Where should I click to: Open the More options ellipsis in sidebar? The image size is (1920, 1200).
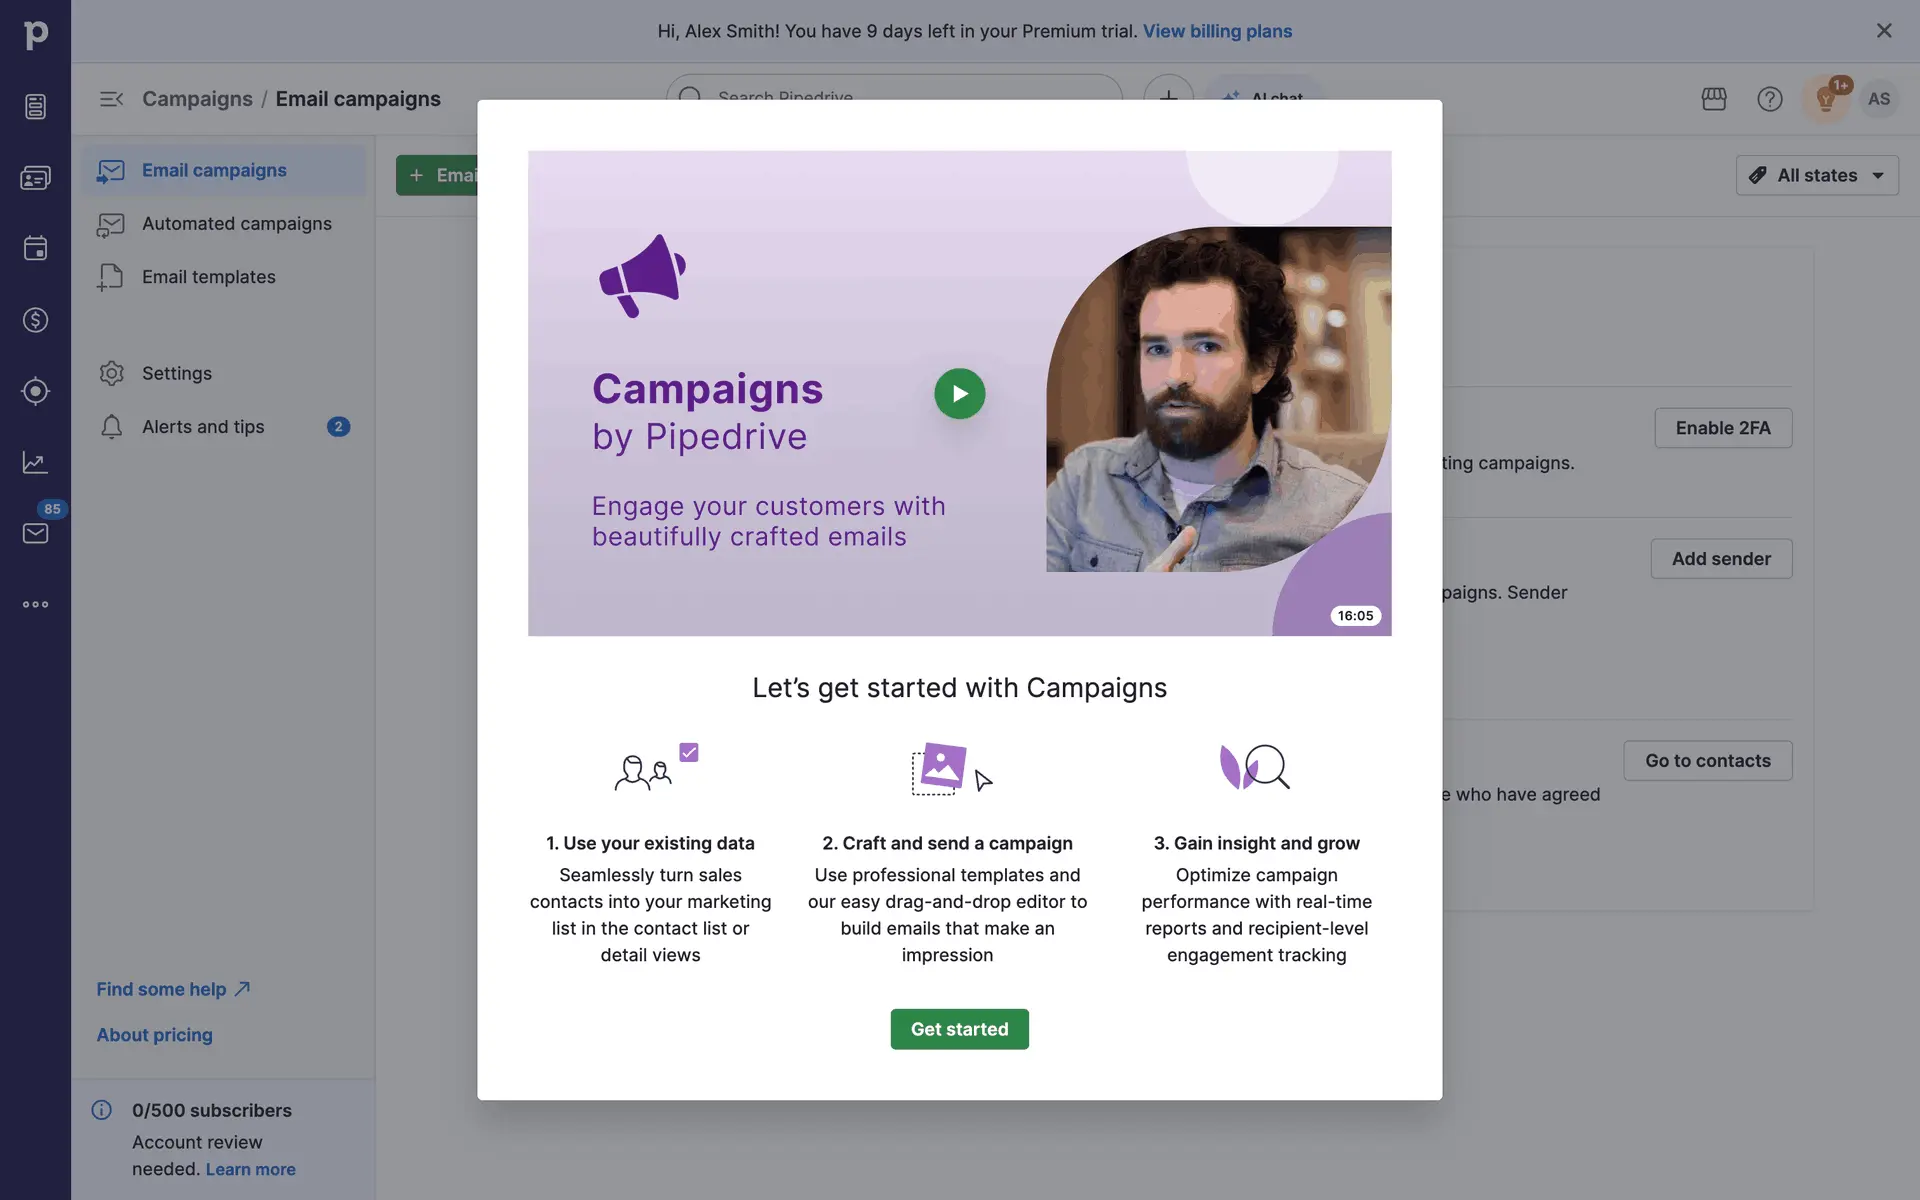[35, 604]
